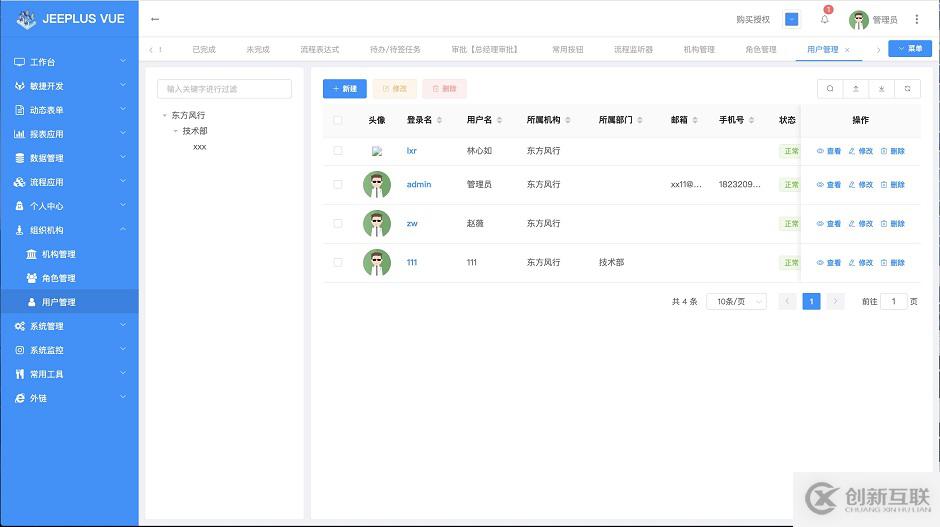Viewport: 940px width, 527px height.
Task: Open 机构管理 in the sidebar menu
Action: [58, 254]
